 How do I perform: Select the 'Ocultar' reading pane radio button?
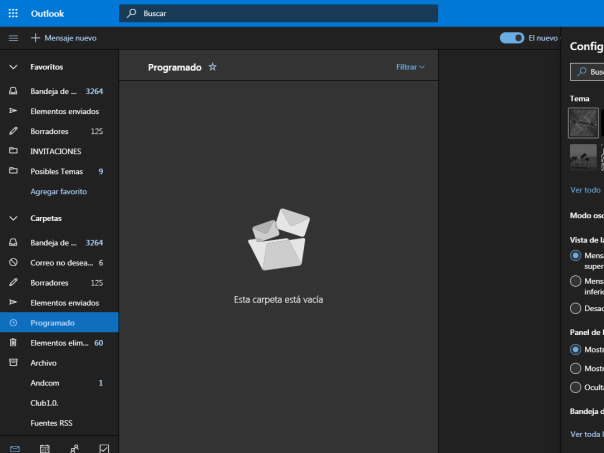(575, 387)
